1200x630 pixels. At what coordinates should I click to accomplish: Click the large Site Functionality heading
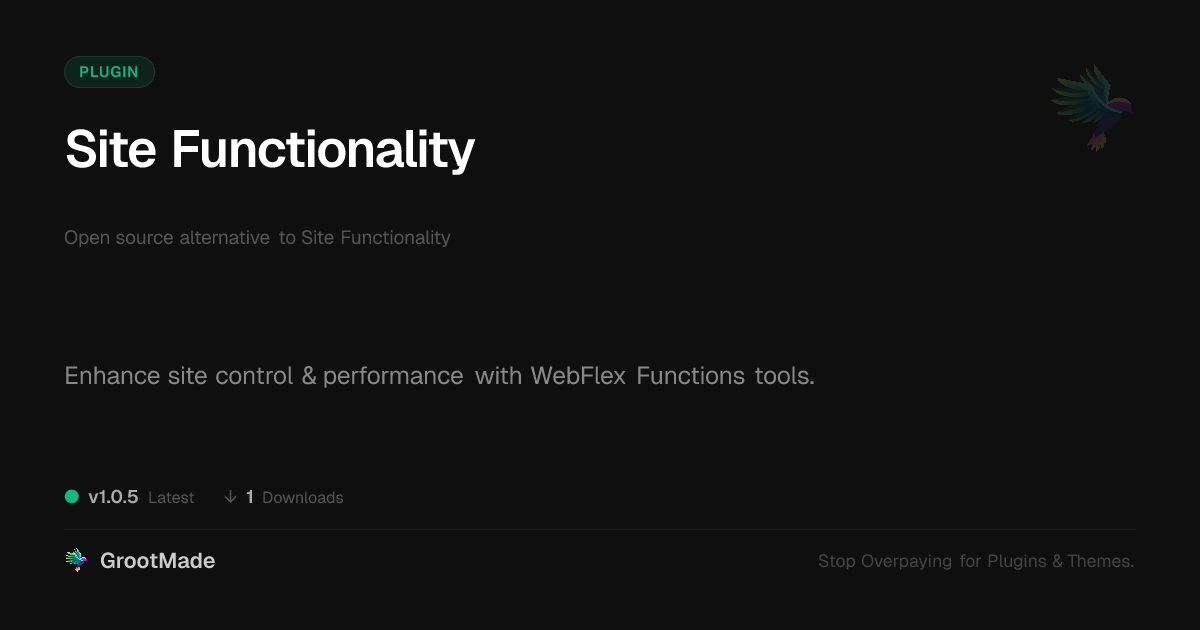click(269, 150)
